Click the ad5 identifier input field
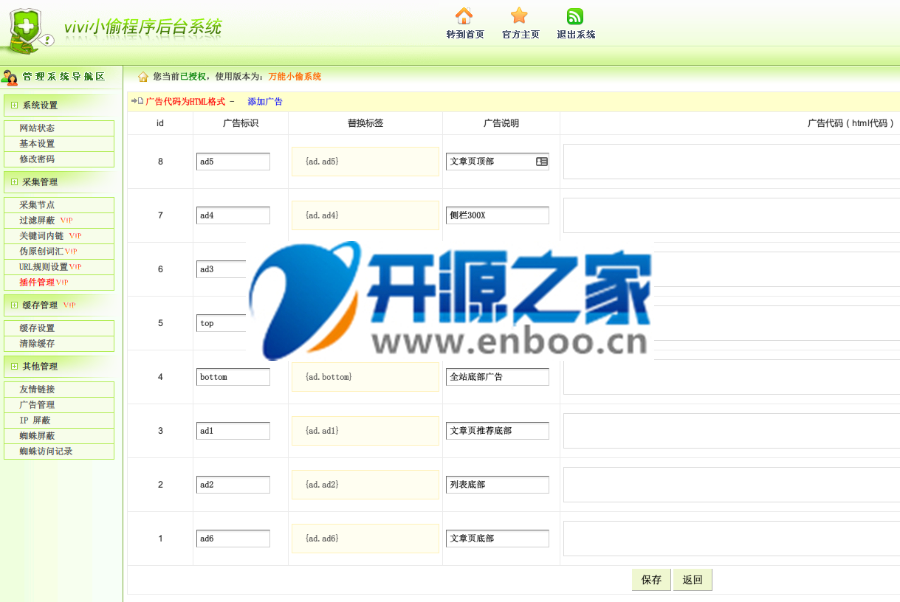 232,162
